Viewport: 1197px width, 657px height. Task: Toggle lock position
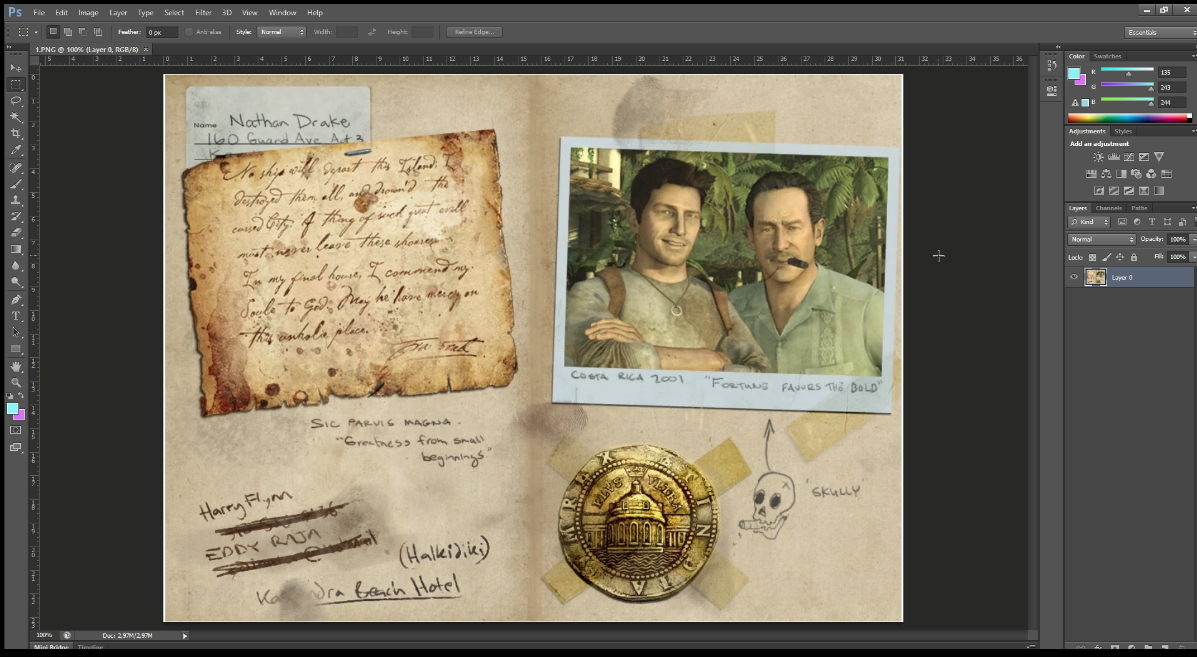click(x=1120, y=257)
